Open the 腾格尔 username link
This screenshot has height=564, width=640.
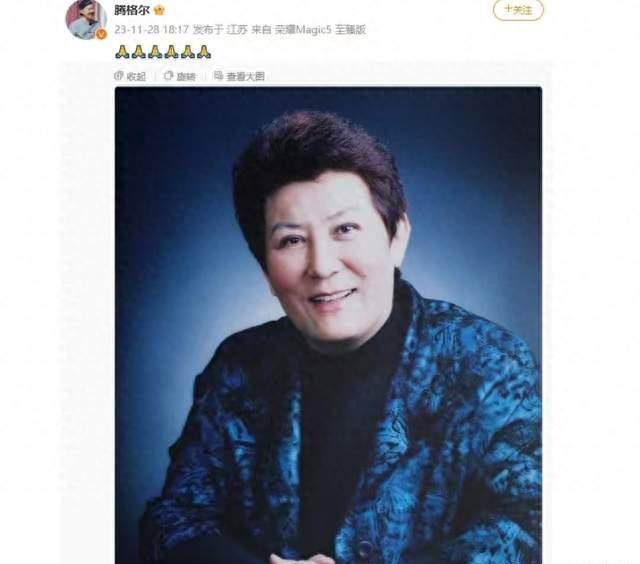click(x=132, y=10)
